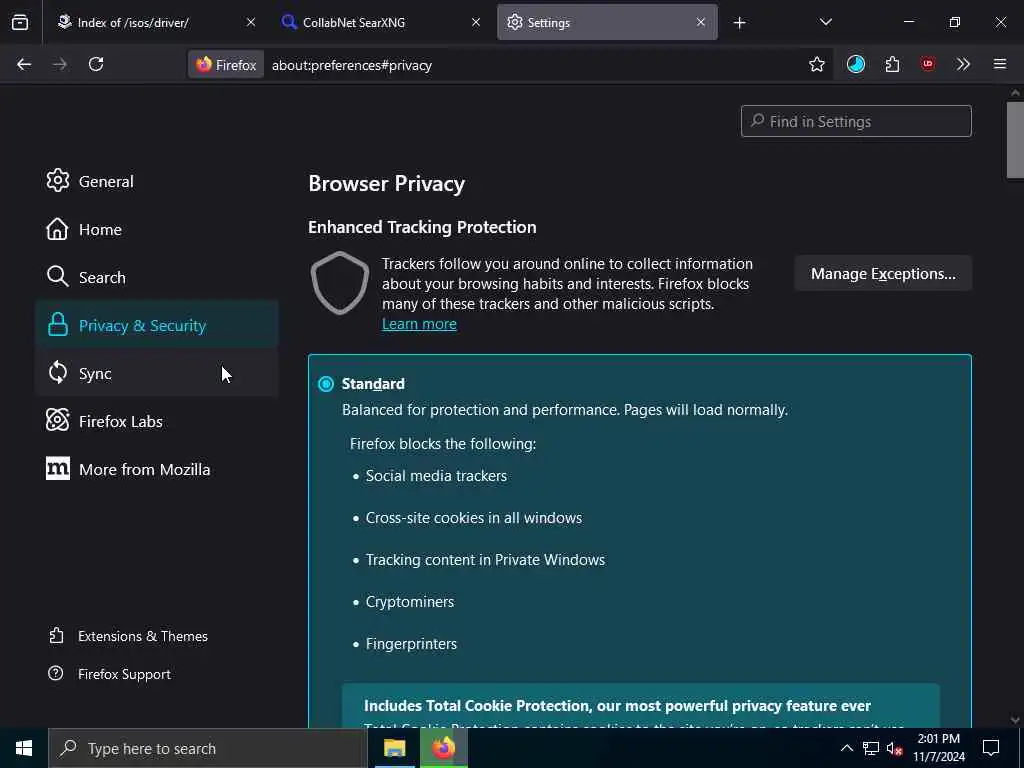Screen dimensions: 1024x768
Task: Click the Cryptominers list item
Action: pos(409,602)
